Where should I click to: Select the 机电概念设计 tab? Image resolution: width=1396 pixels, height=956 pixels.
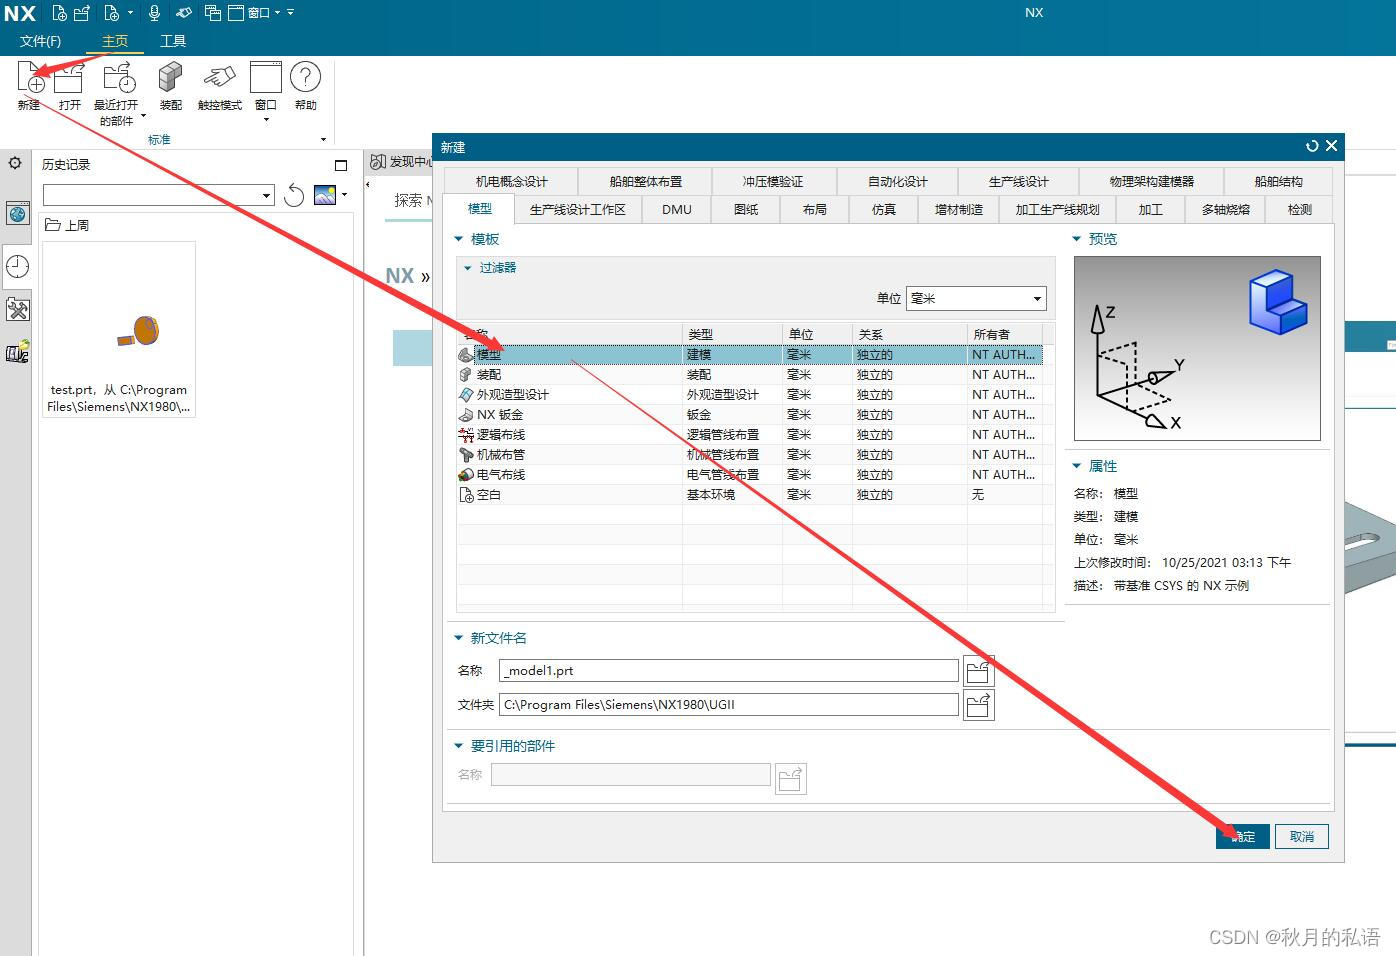point(511,181)
